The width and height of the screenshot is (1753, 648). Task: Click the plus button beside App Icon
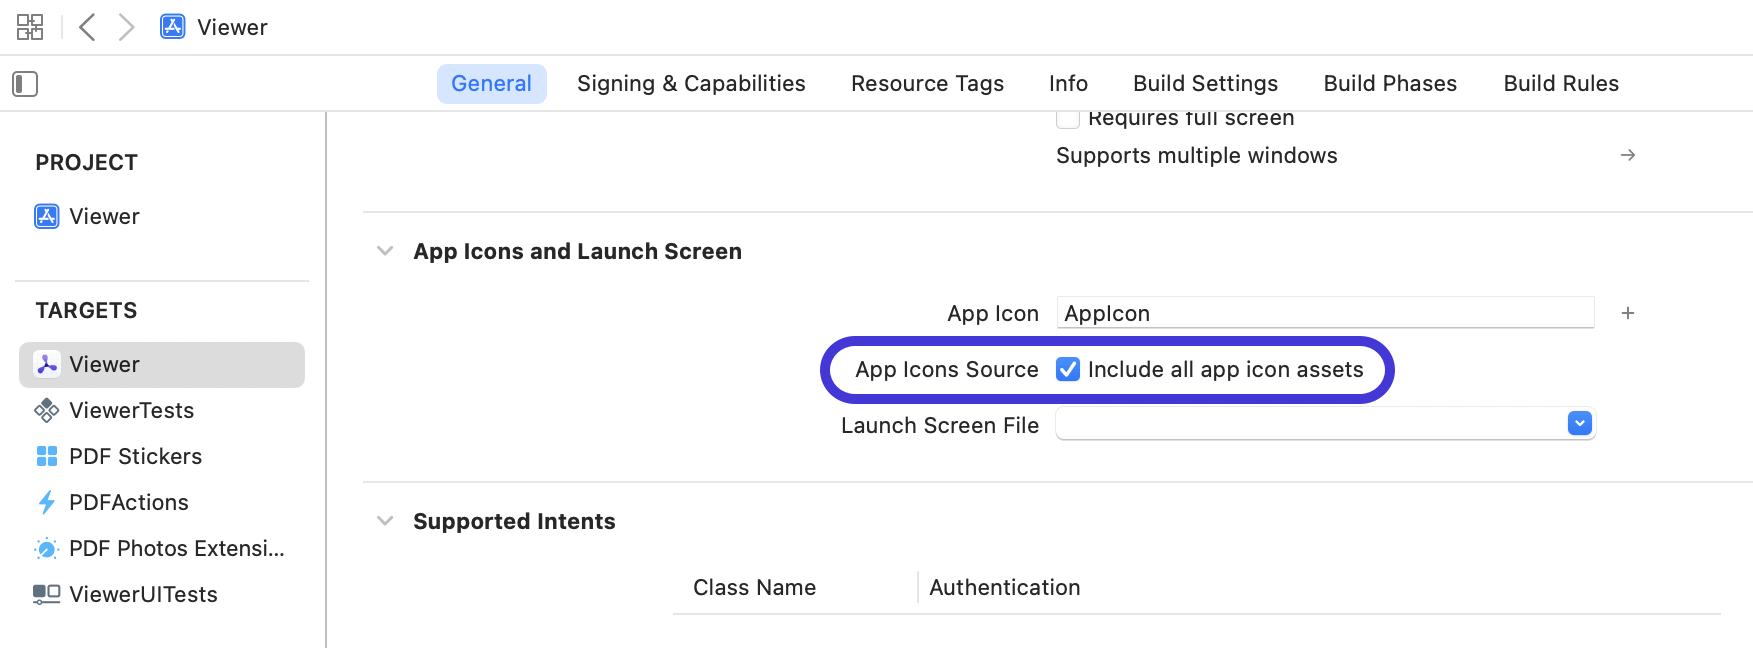point(1628,313)
